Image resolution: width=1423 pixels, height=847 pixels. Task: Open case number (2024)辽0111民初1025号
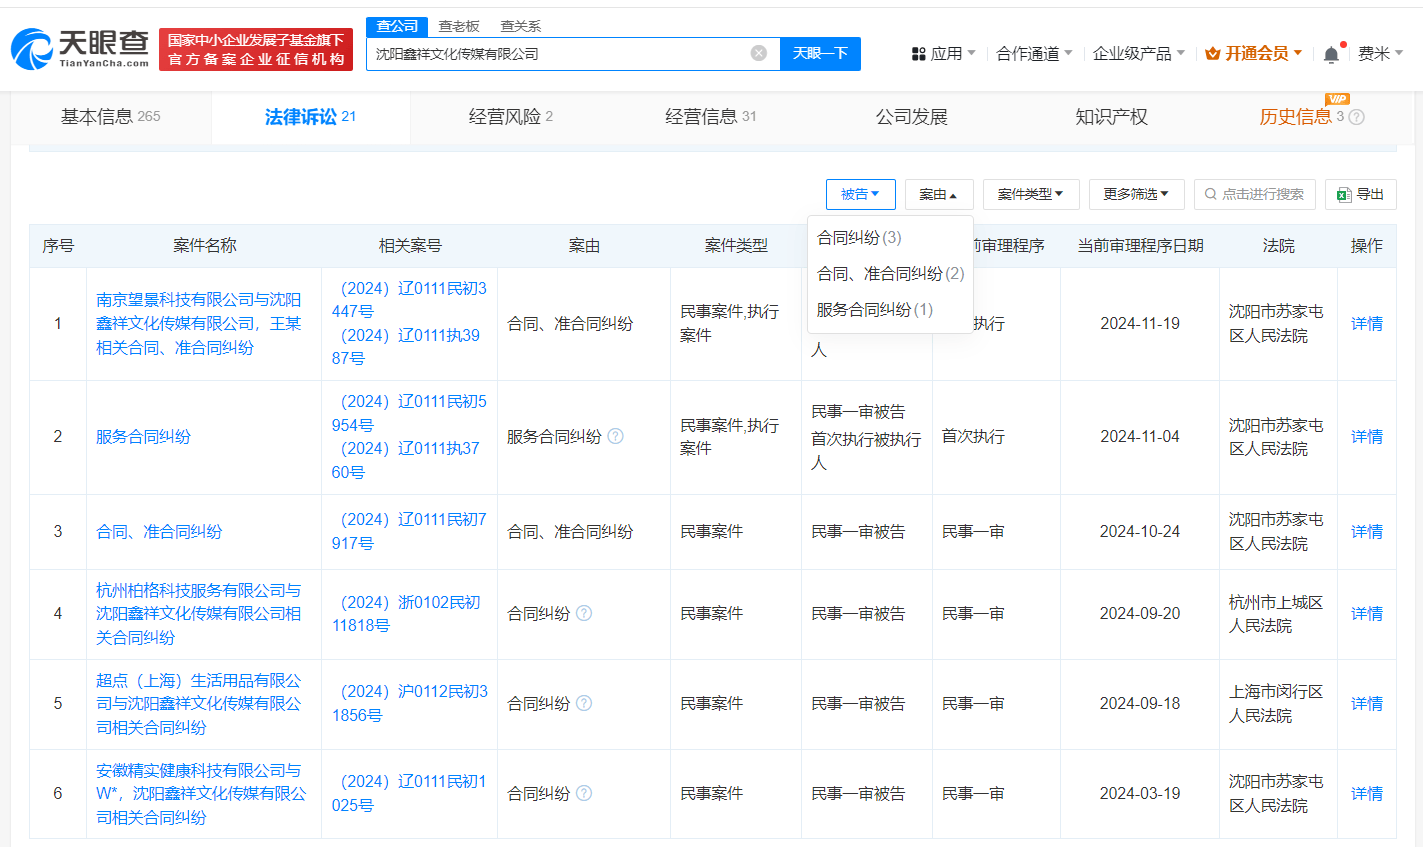(x=409, y=793)
